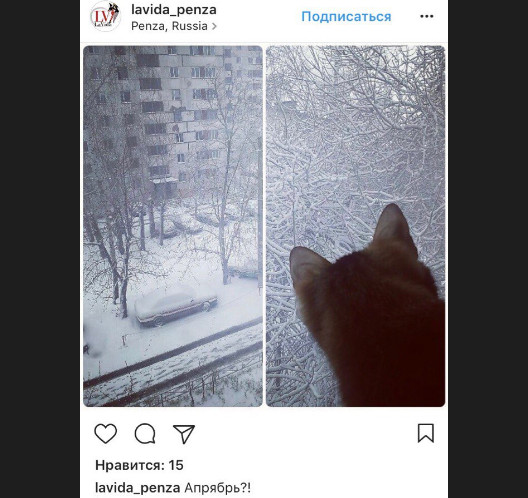Open the LV profile avatar

(x=105, y=16)
